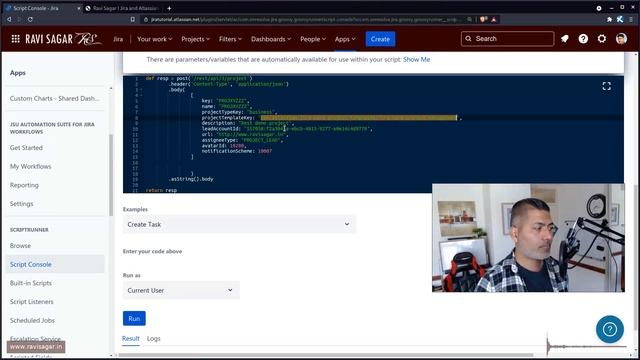Image resolution: width=640 pixels, height=360 pixels.
Task: Open Get Started in the sidebar
Action: (26, 147)
